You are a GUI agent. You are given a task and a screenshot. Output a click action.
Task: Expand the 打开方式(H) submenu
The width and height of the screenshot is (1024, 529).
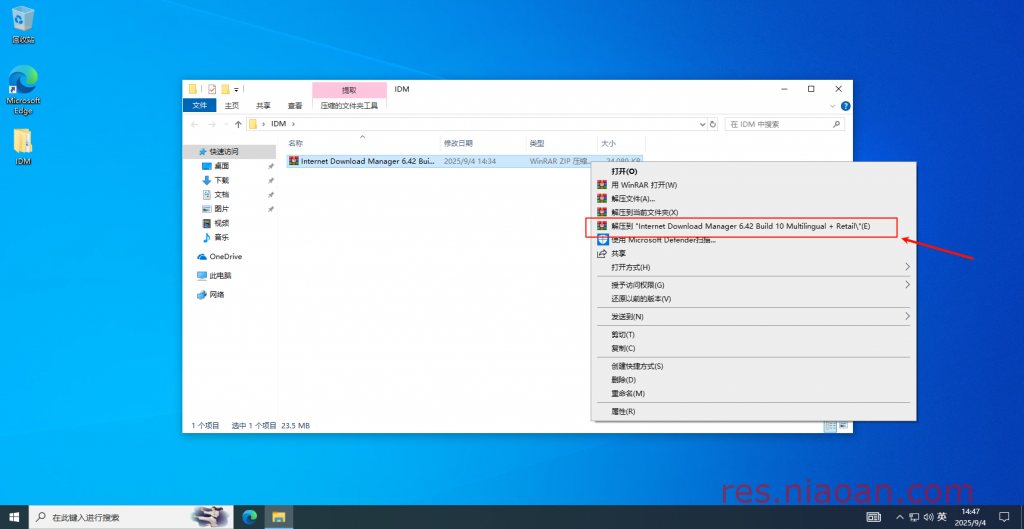click(x=753, y=267)
